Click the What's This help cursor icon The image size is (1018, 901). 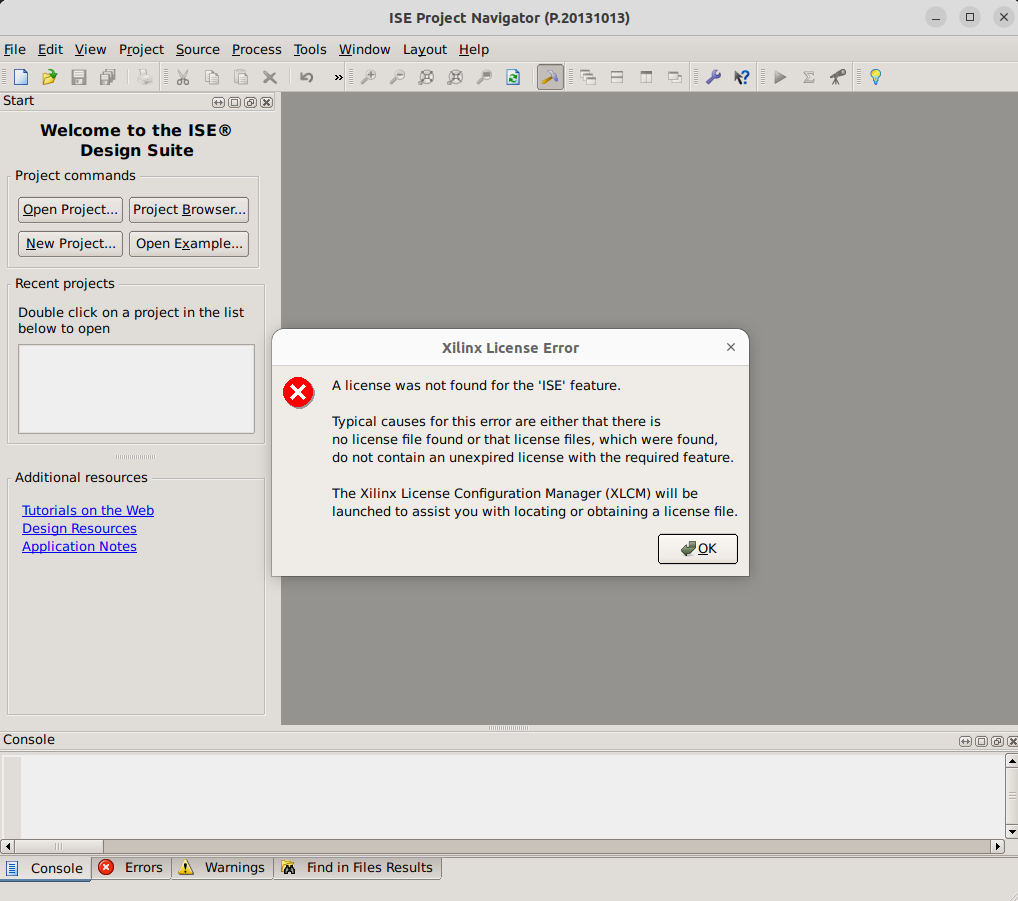pyautogui.click(x=742, y=77)
